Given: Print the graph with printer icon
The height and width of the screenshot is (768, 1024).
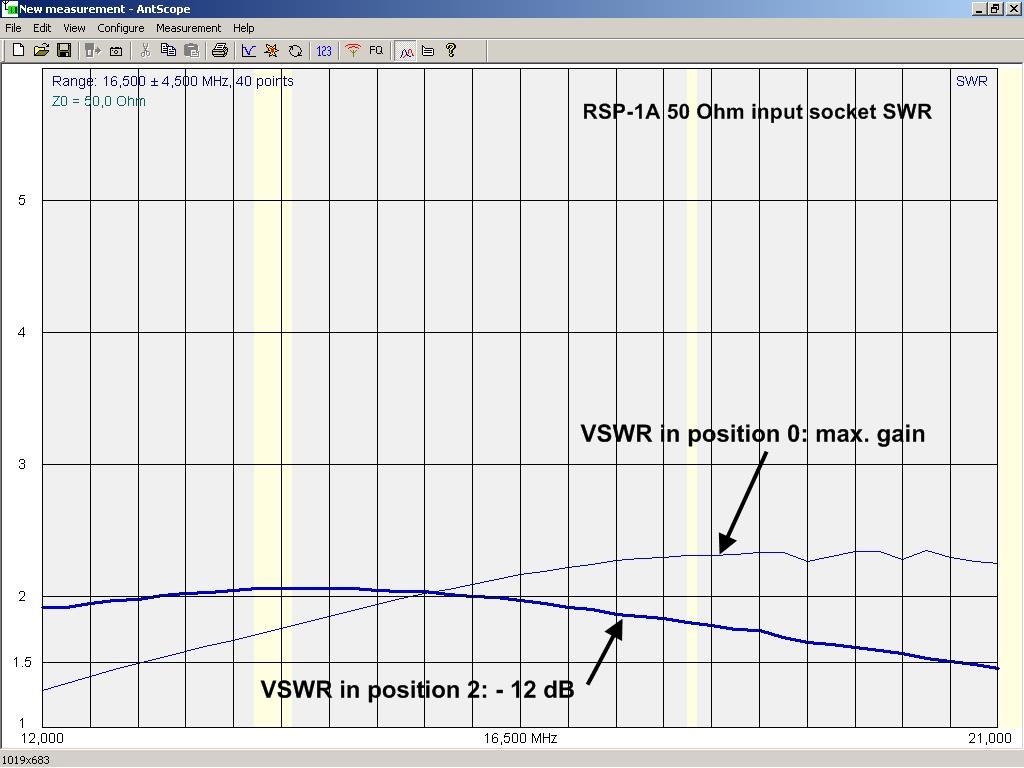Looking at the screenshot, I should coord(220,50).
